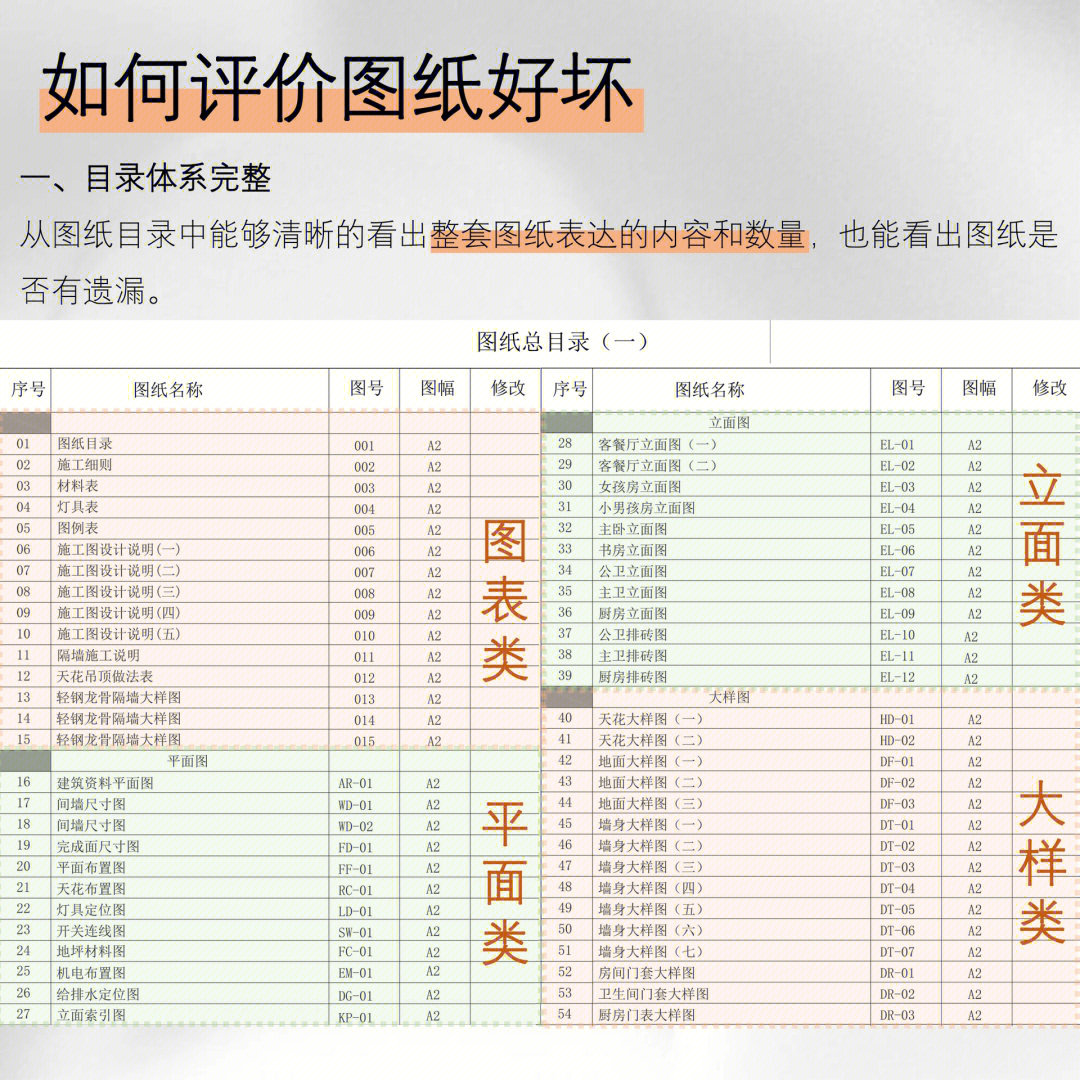Viewport: 1080px width, 1080px height.
Task: Select the cell "施工图设计说明(五)"
Action: pyautogui.click(x=118, y=634)
